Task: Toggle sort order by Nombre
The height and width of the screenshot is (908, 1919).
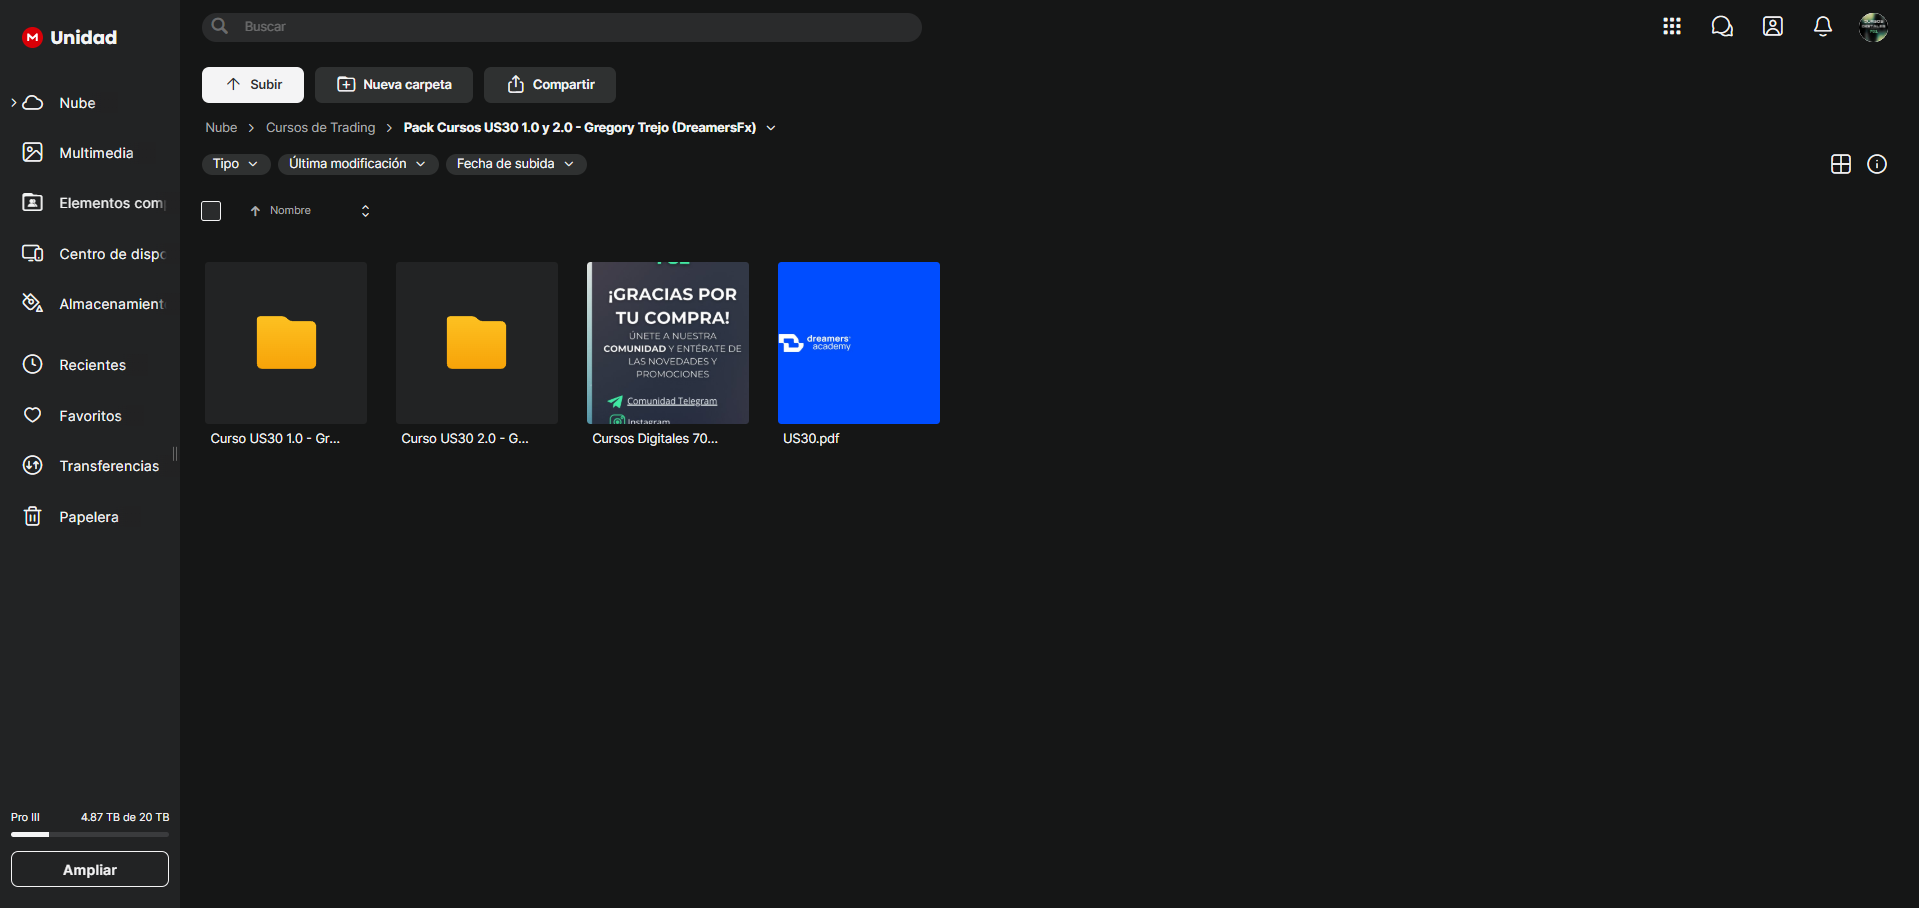Action: (x=281, y=211)
